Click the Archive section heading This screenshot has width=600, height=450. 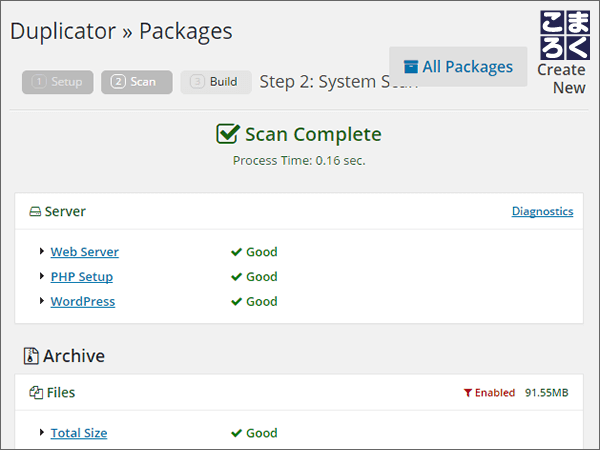click(x=74, y=356)
